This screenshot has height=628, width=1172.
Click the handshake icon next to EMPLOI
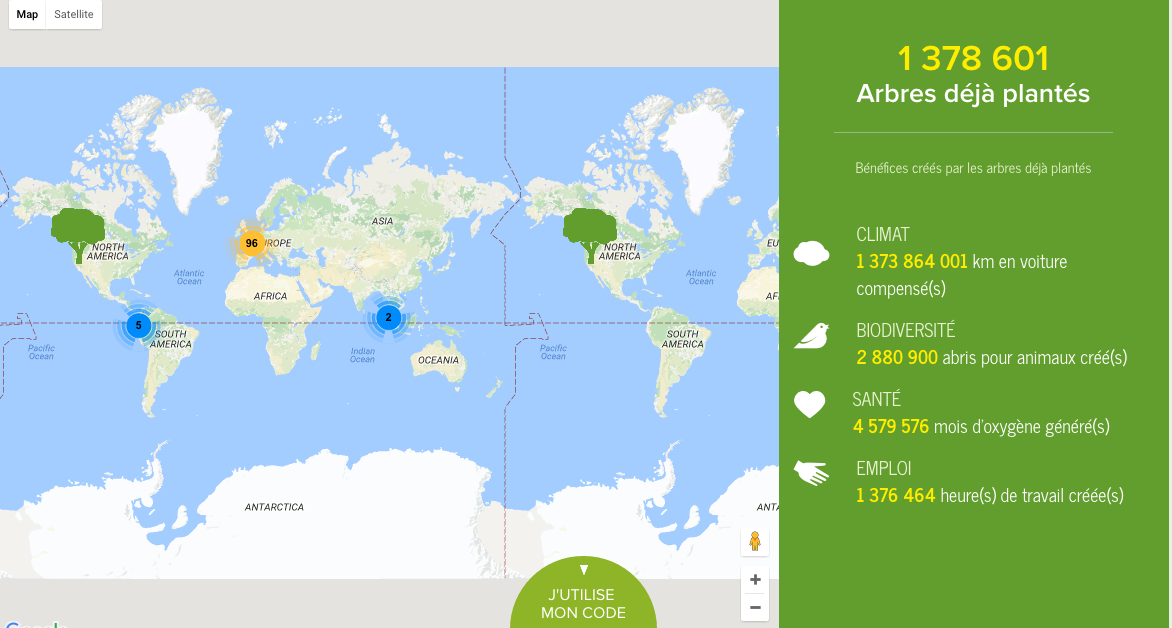click(811, 472)
